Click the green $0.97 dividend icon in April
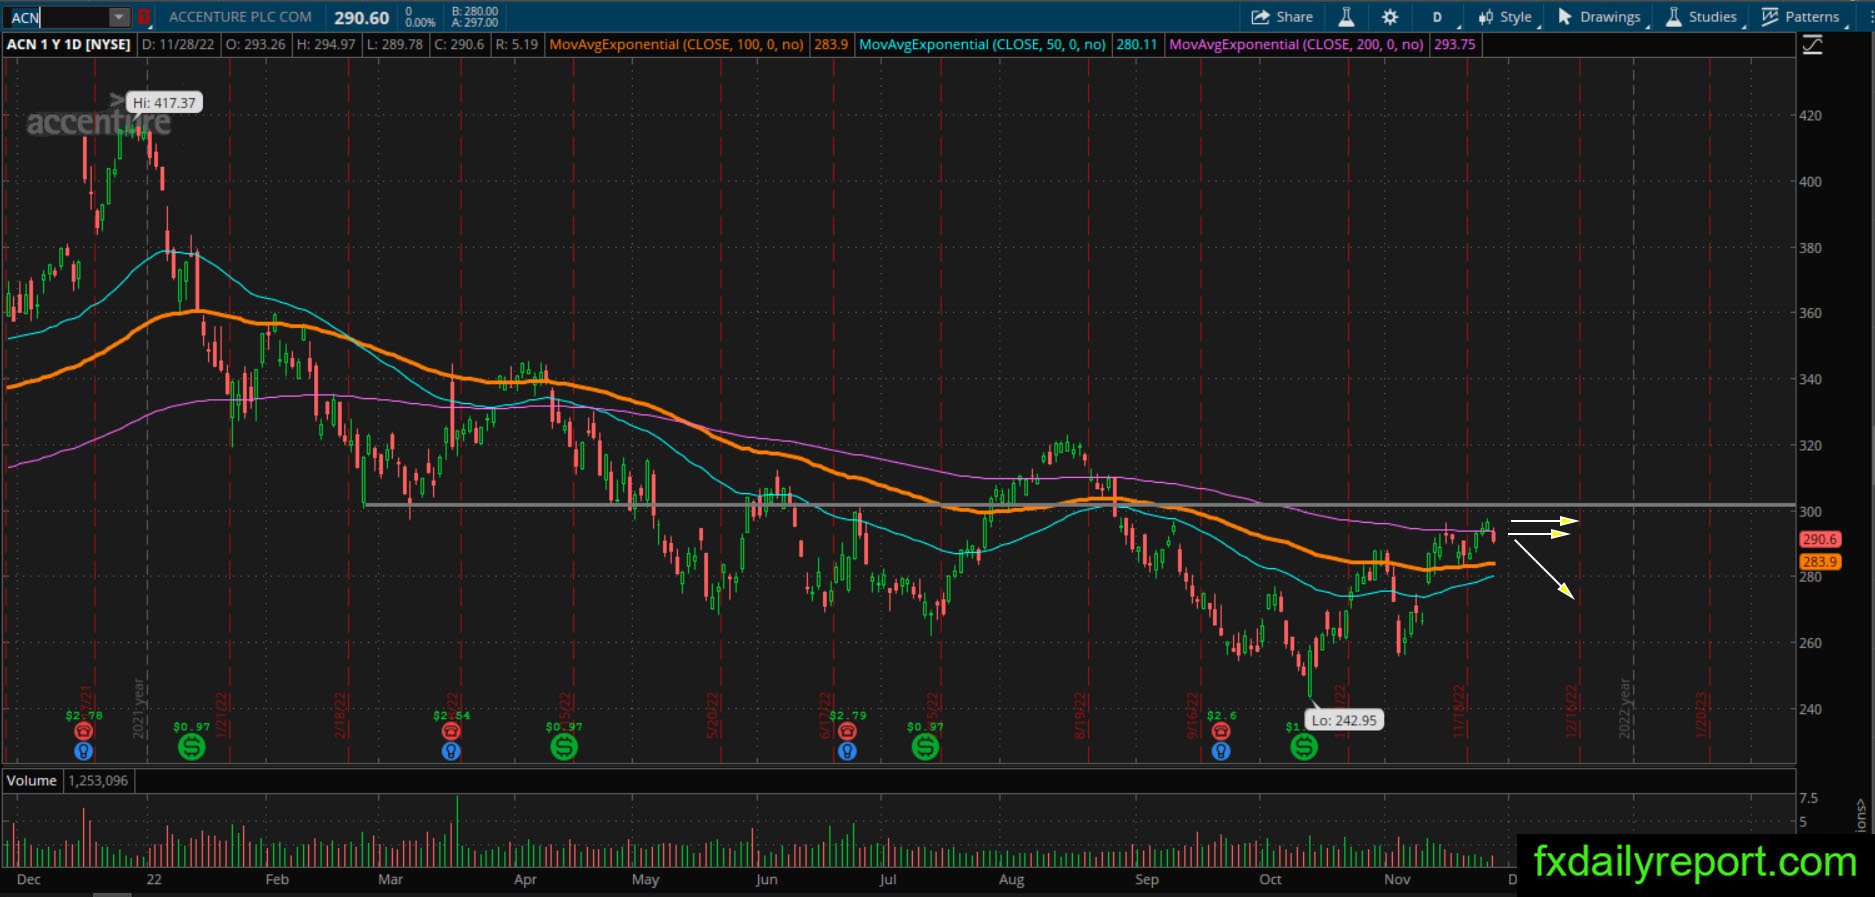The image size is (1875, 897). (x=564, y=746)
